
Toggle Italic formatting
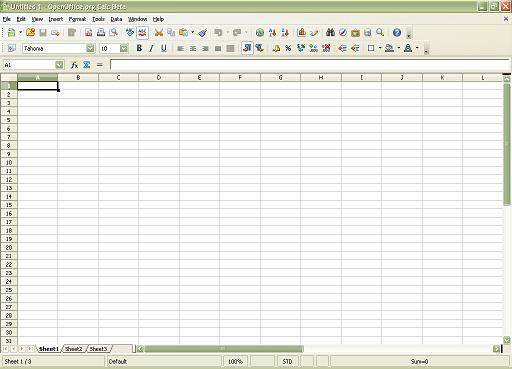point(151,48)
